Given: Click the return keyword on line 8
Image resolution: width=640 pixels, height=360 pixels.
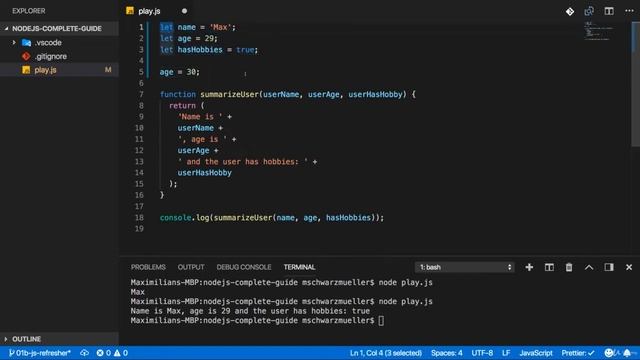Looking at the screenshot, I should [x=182, y=106].
